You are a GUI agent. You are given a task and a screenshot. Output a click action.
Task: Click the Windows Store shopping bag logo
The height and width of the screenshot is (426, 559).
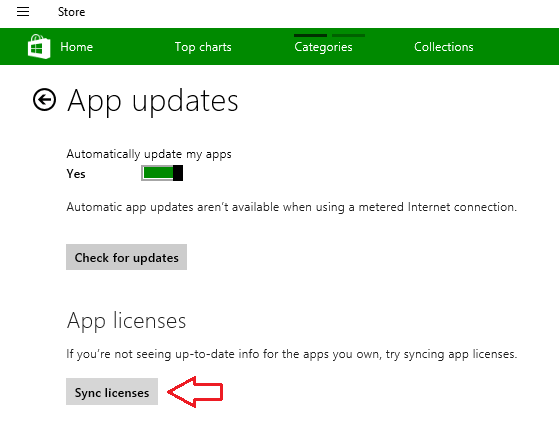coord(39,47)
